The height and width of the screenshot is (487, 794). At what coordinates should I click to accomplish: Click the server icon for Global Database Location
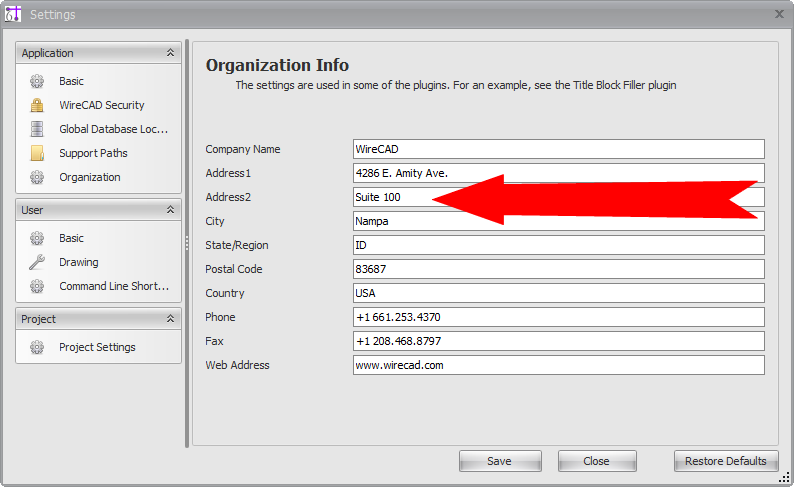[37, 129]
